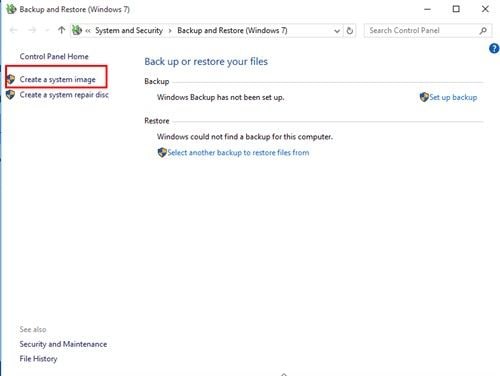Click 'Windows Backup has not been set up.' text
500x376 pixels.
220,97
